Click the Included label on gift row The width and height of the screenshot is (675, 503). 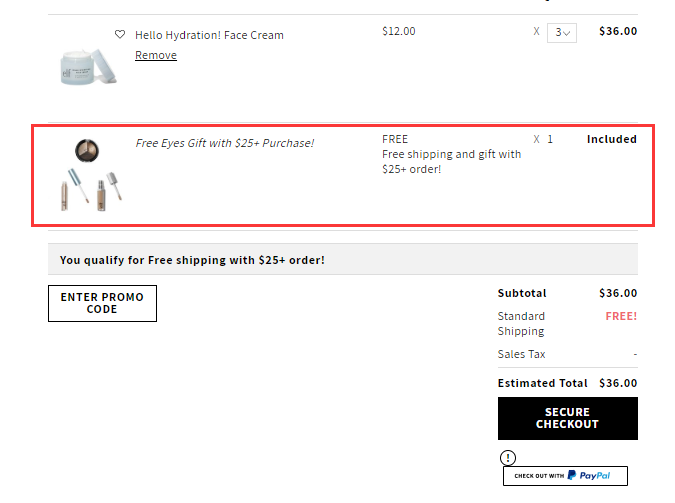point(612,139)
